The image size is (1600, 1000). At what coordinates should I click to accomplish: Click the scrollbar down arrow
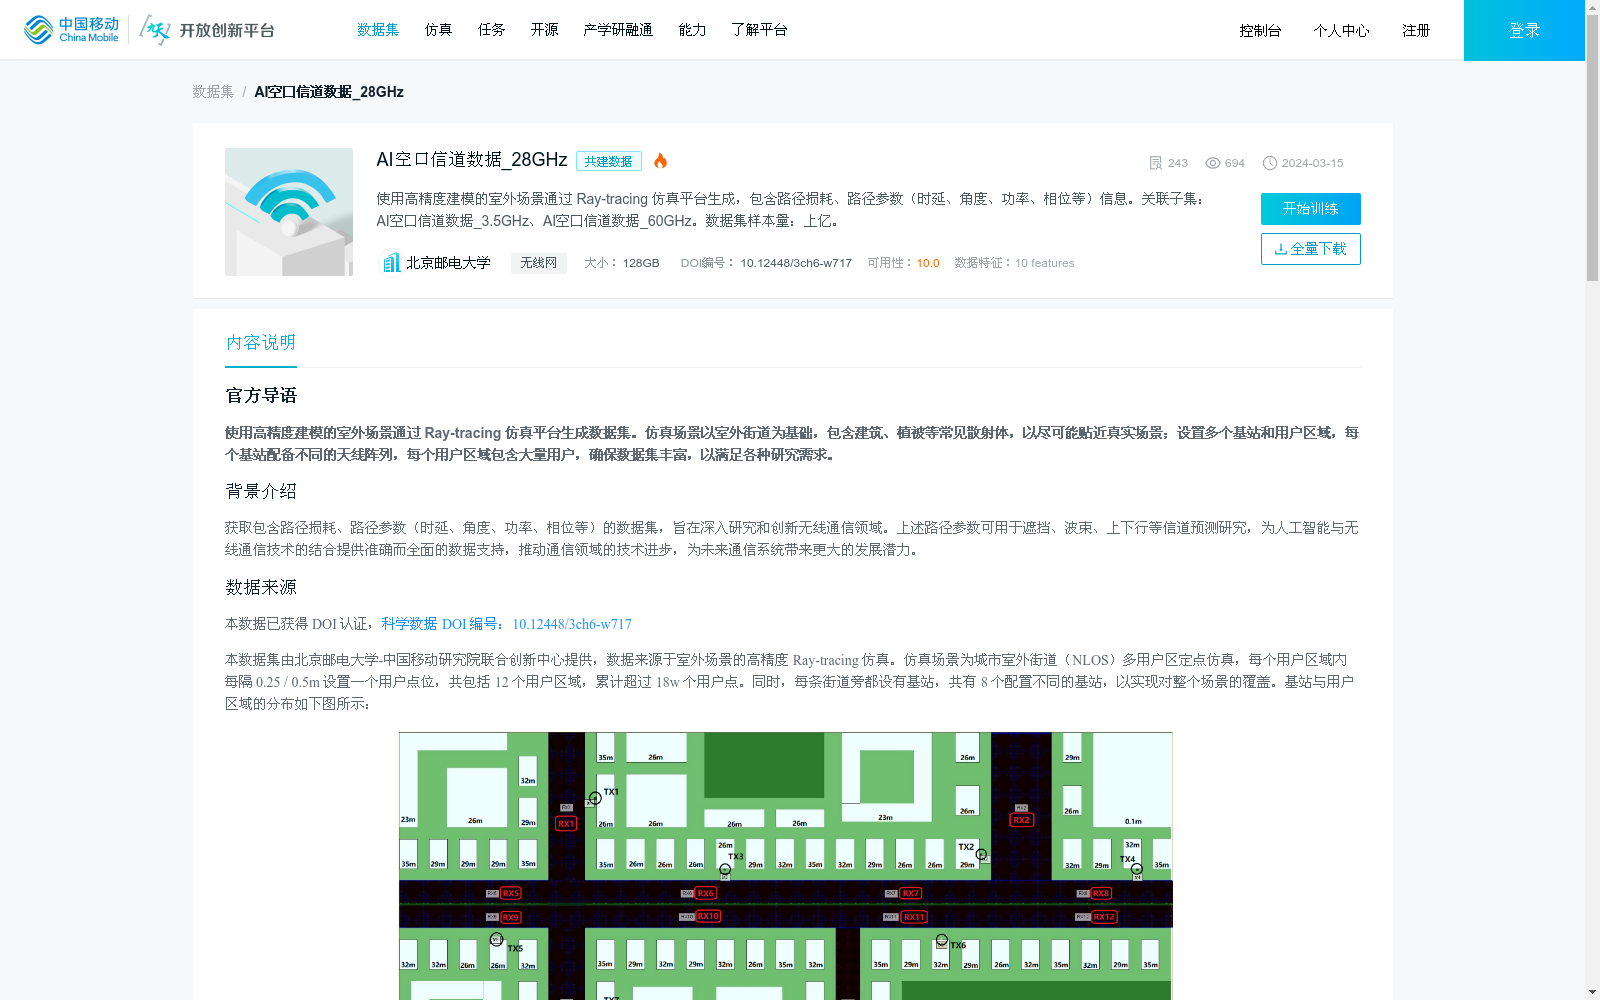pyautogui.click(x=1592, y=993)
